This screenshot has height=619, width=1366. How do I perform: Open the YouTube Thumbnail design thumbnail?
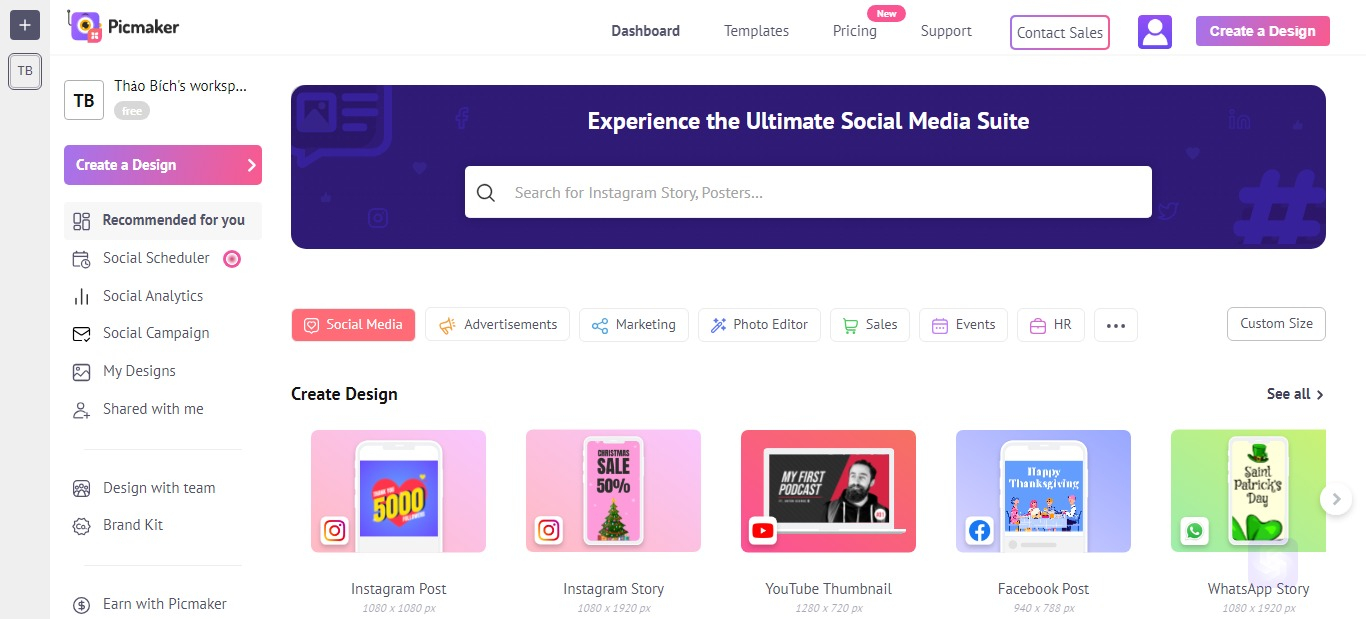point(828,491)
